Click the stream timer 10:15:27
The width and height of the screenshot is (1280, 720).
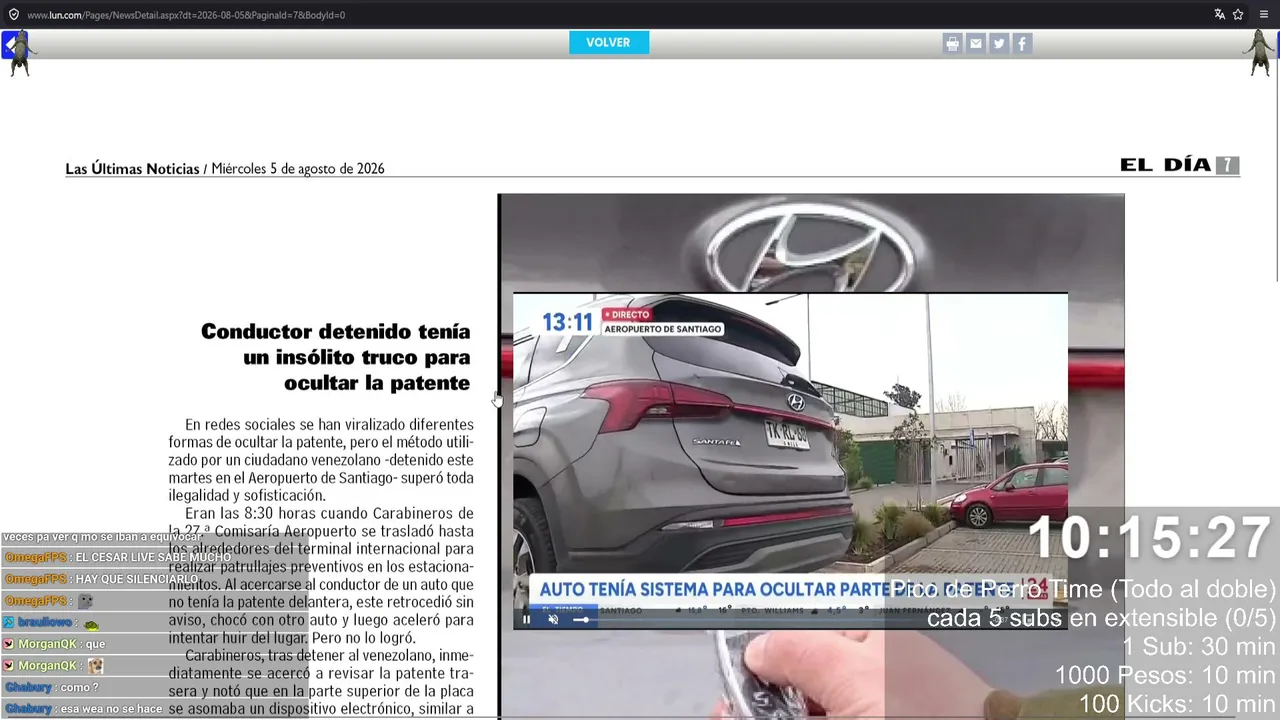(x=1150, y=538)
